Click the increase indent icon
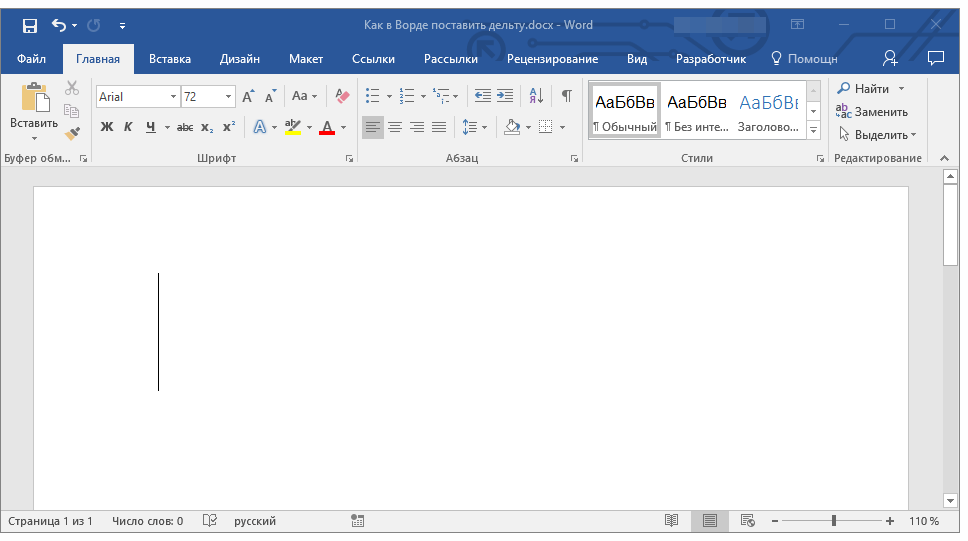 tap(505, 96)
